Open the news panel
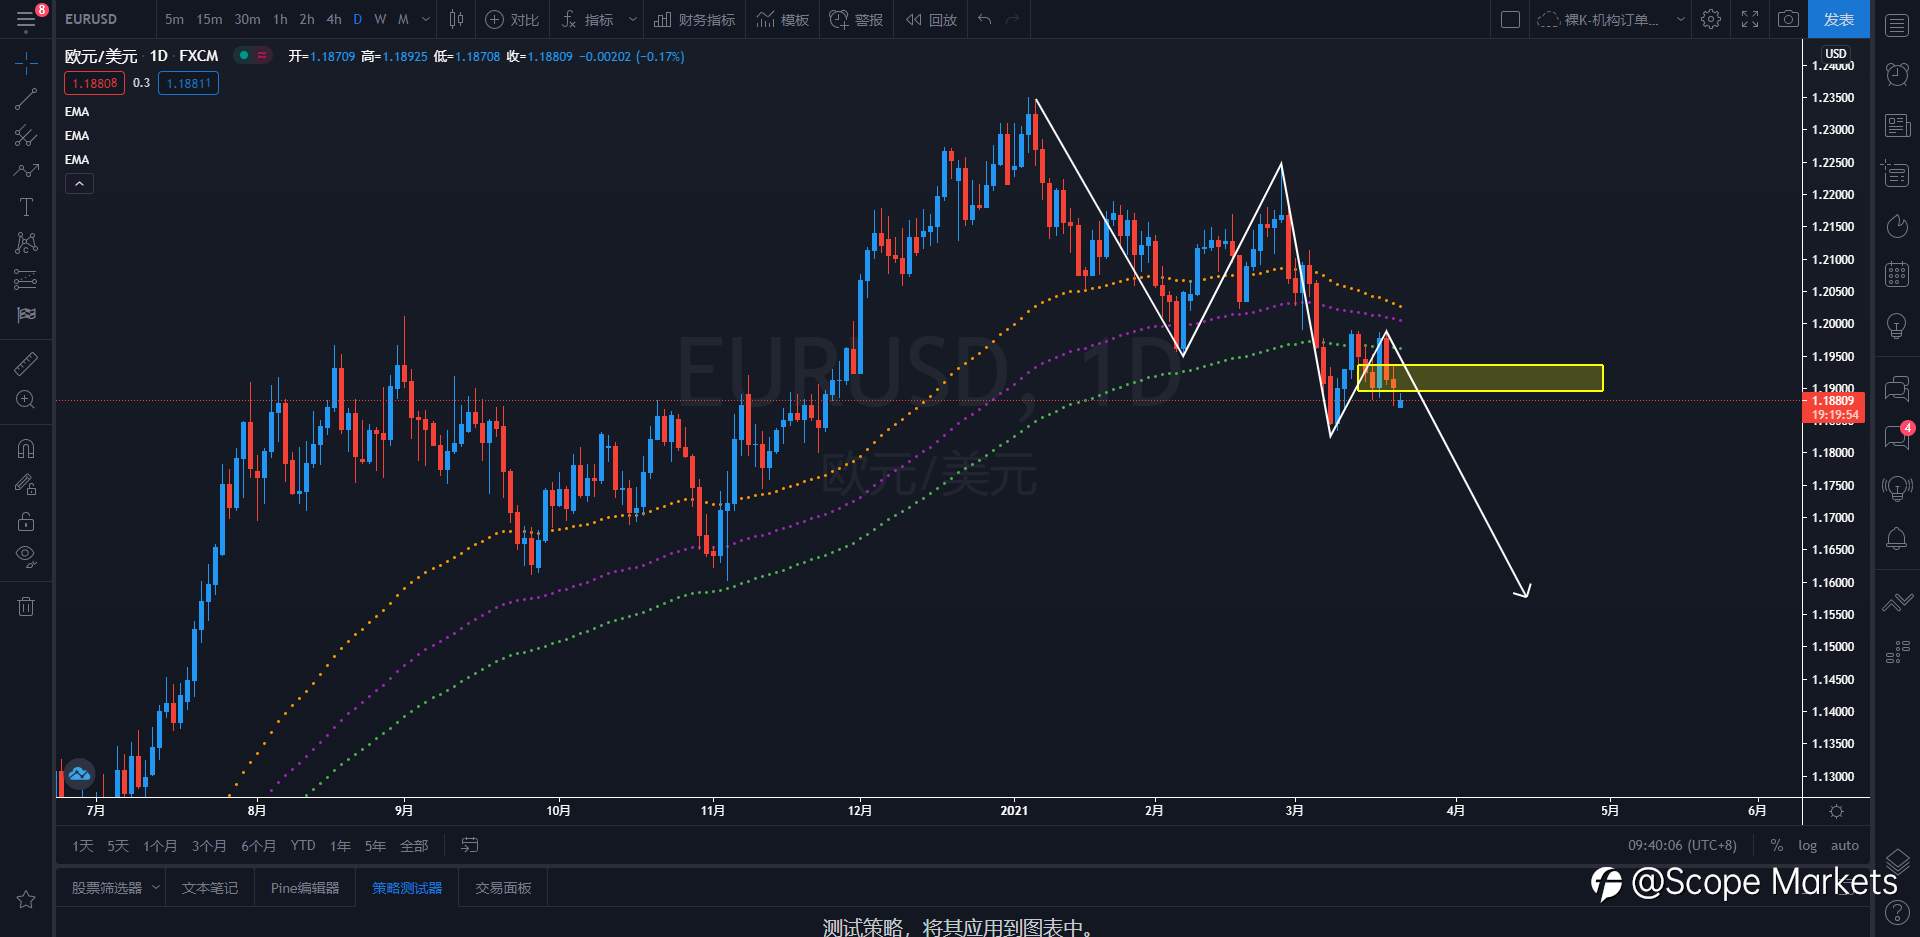 [1897, 125]
